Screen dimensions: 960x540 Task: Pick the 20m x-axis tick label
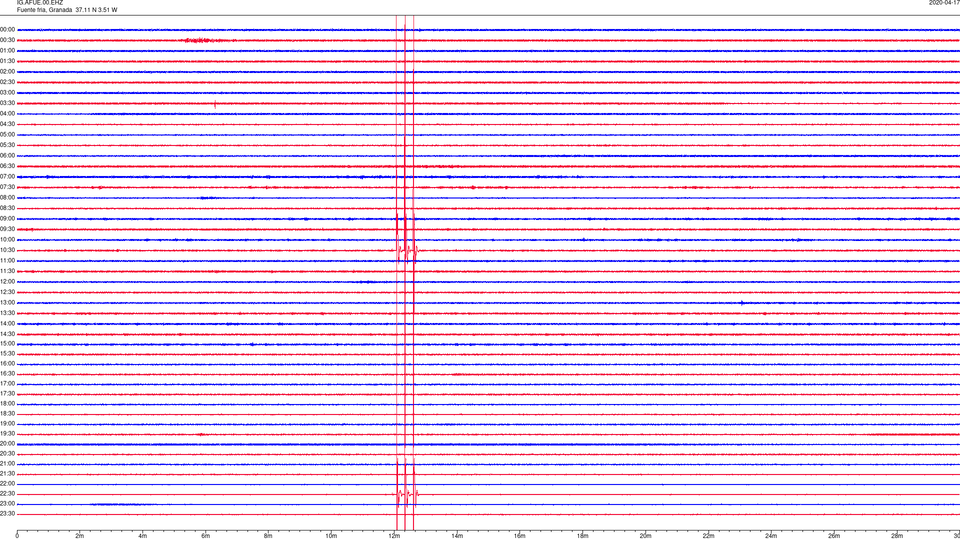645,536
